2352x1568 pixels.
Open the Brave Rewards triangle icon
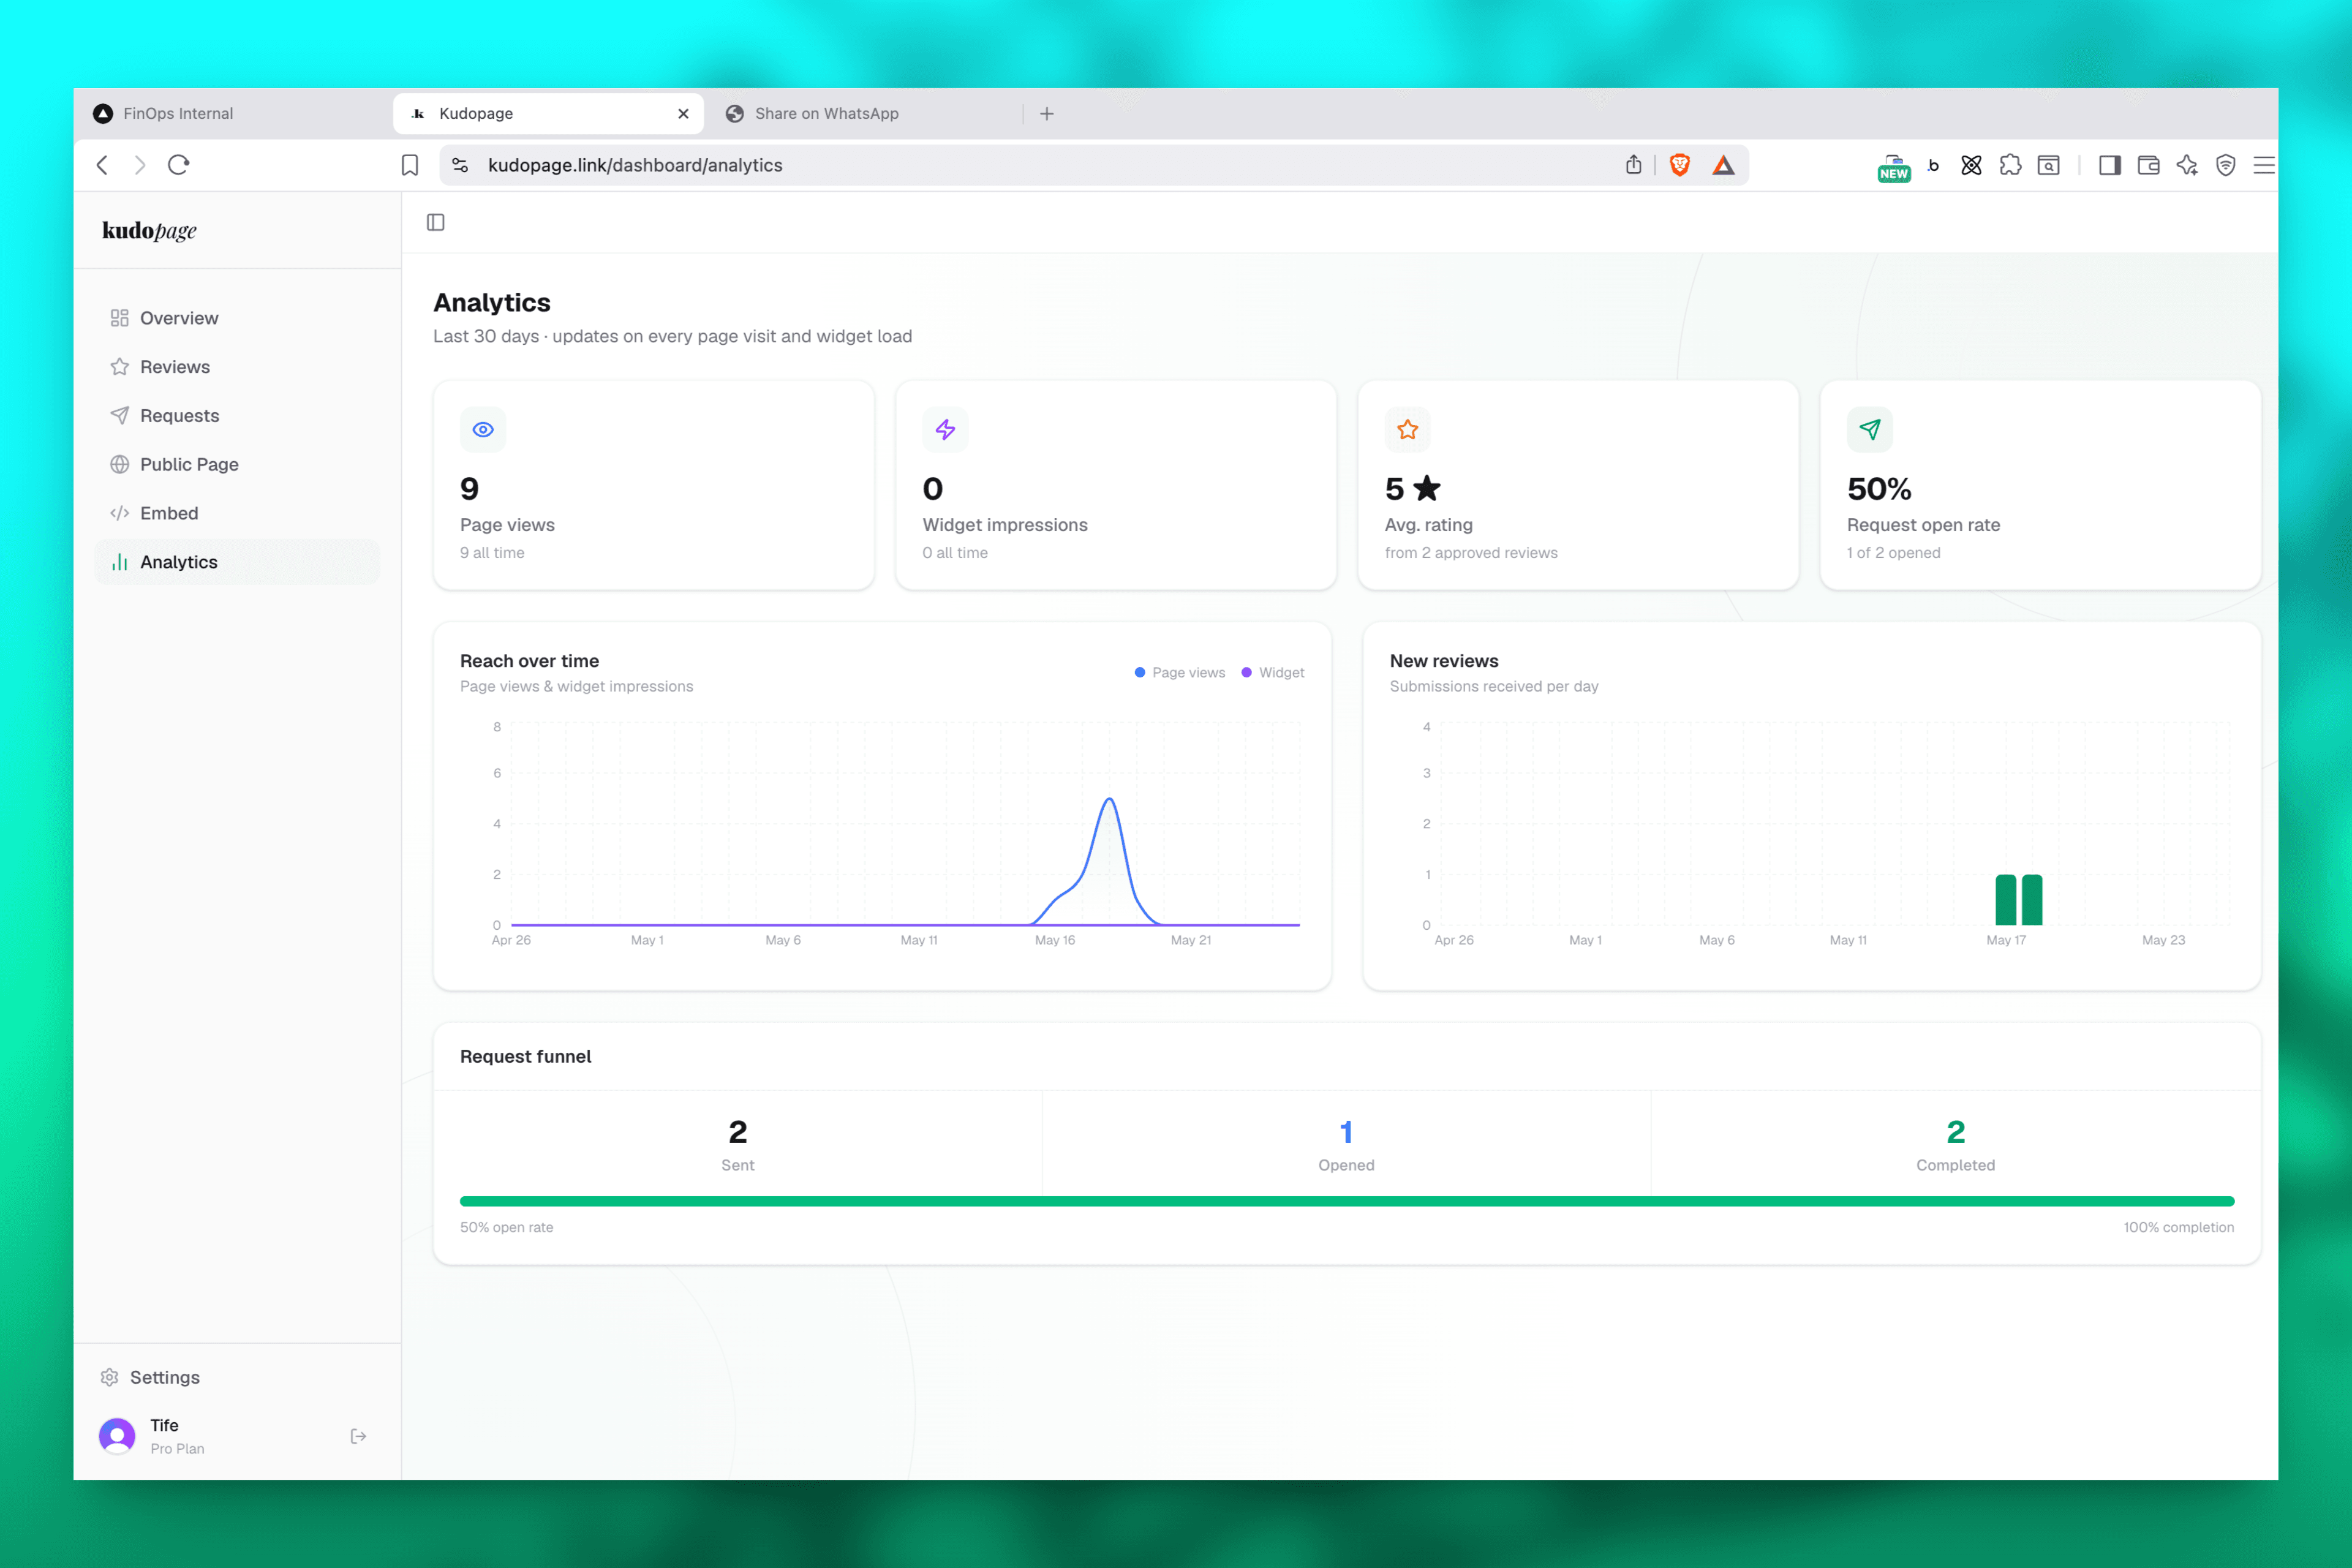[1723, 165]
